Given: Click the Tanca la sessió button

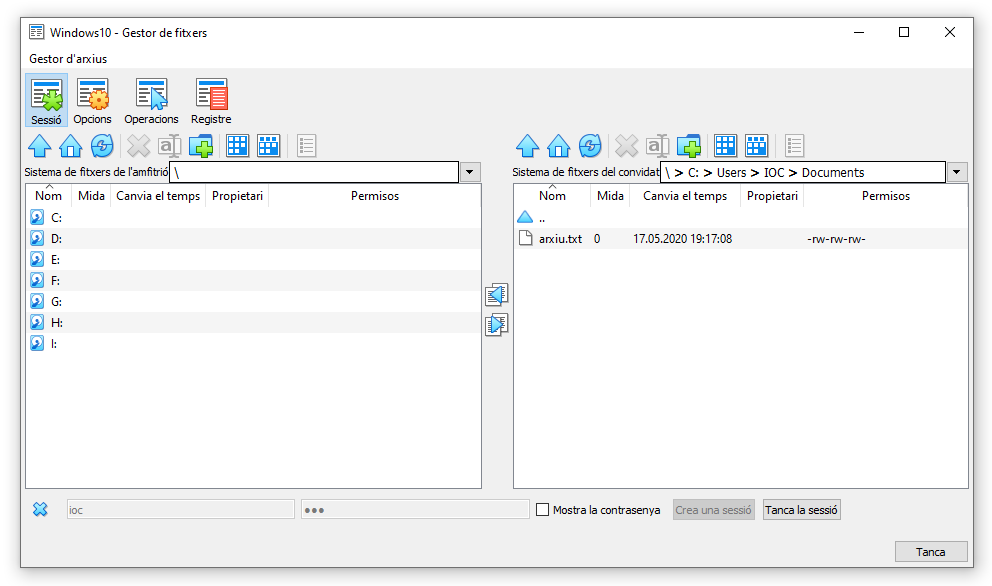Looking at the screenshot, I should [802, 510].
